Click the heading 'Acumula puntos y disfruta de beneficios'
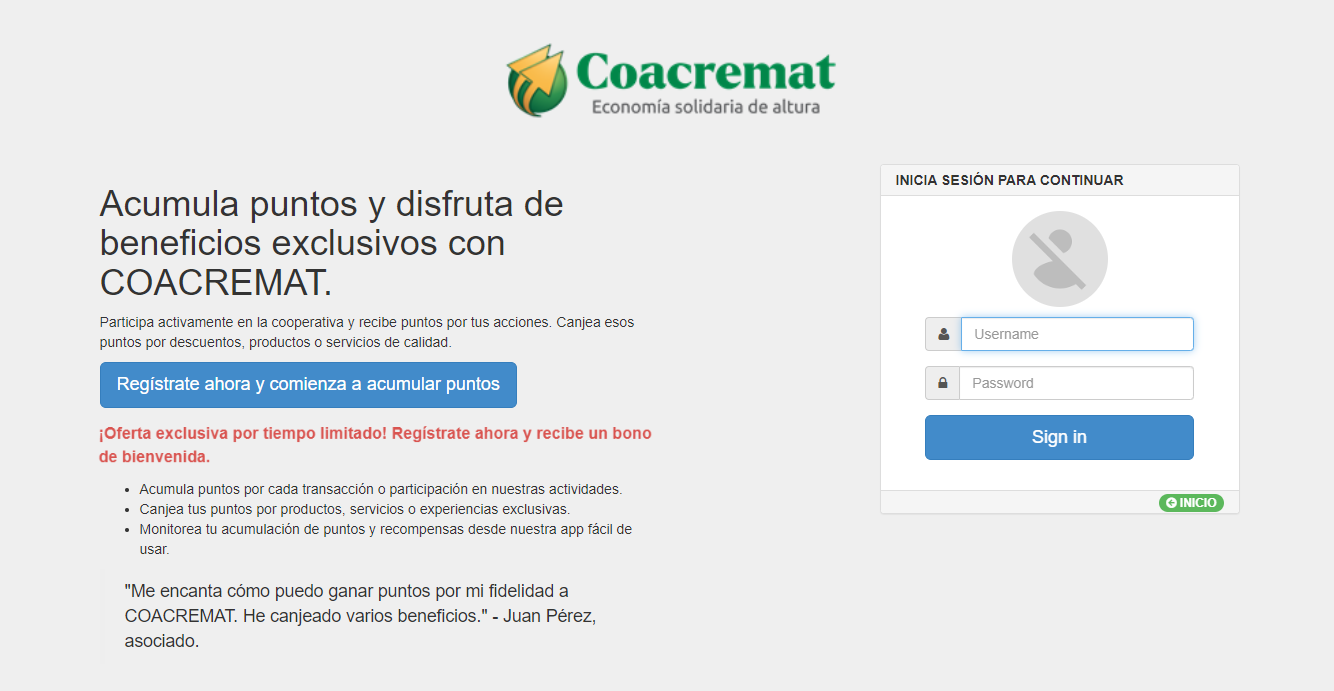This screenshot has width=1334, height=691. coord(332,243)
